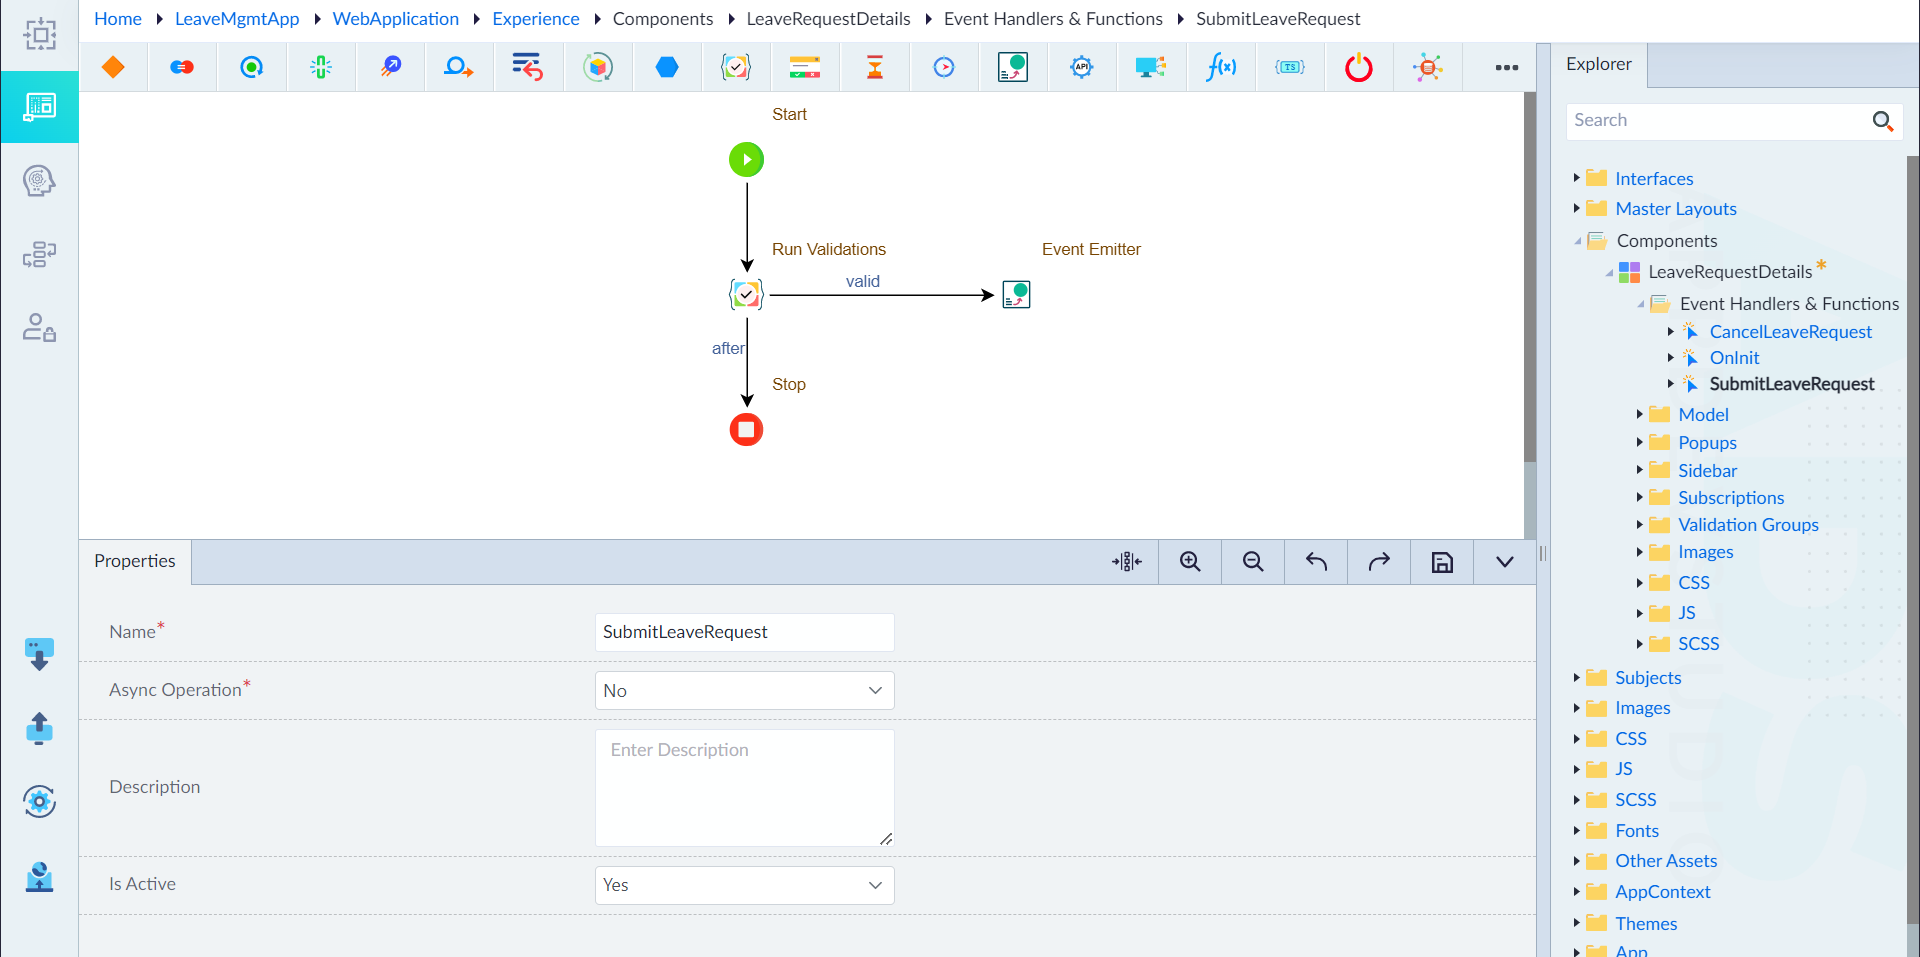Open the more tools ellipsis menu

coord(1507,67)
